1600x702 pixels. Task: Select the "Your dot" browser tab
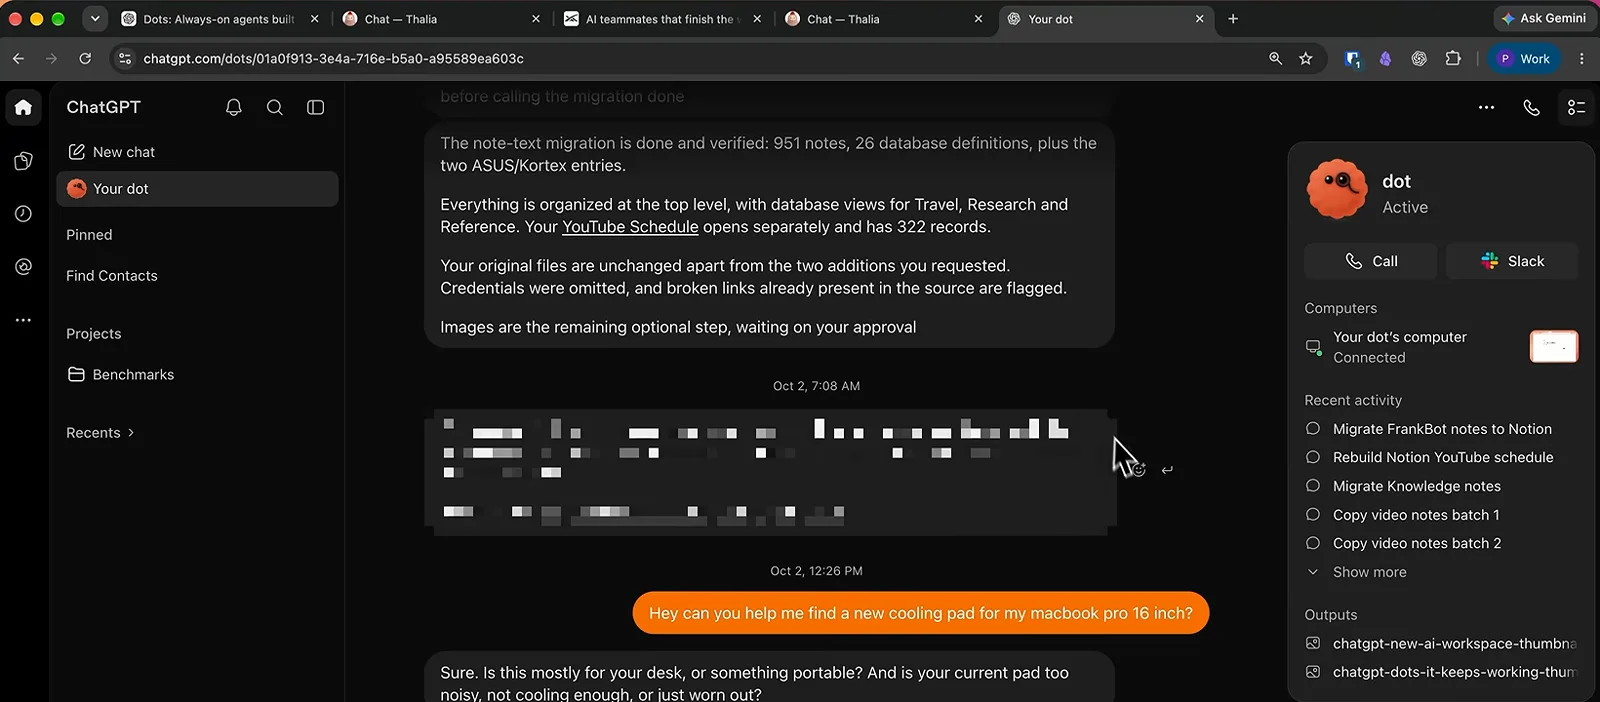(x=1107, y=19)
